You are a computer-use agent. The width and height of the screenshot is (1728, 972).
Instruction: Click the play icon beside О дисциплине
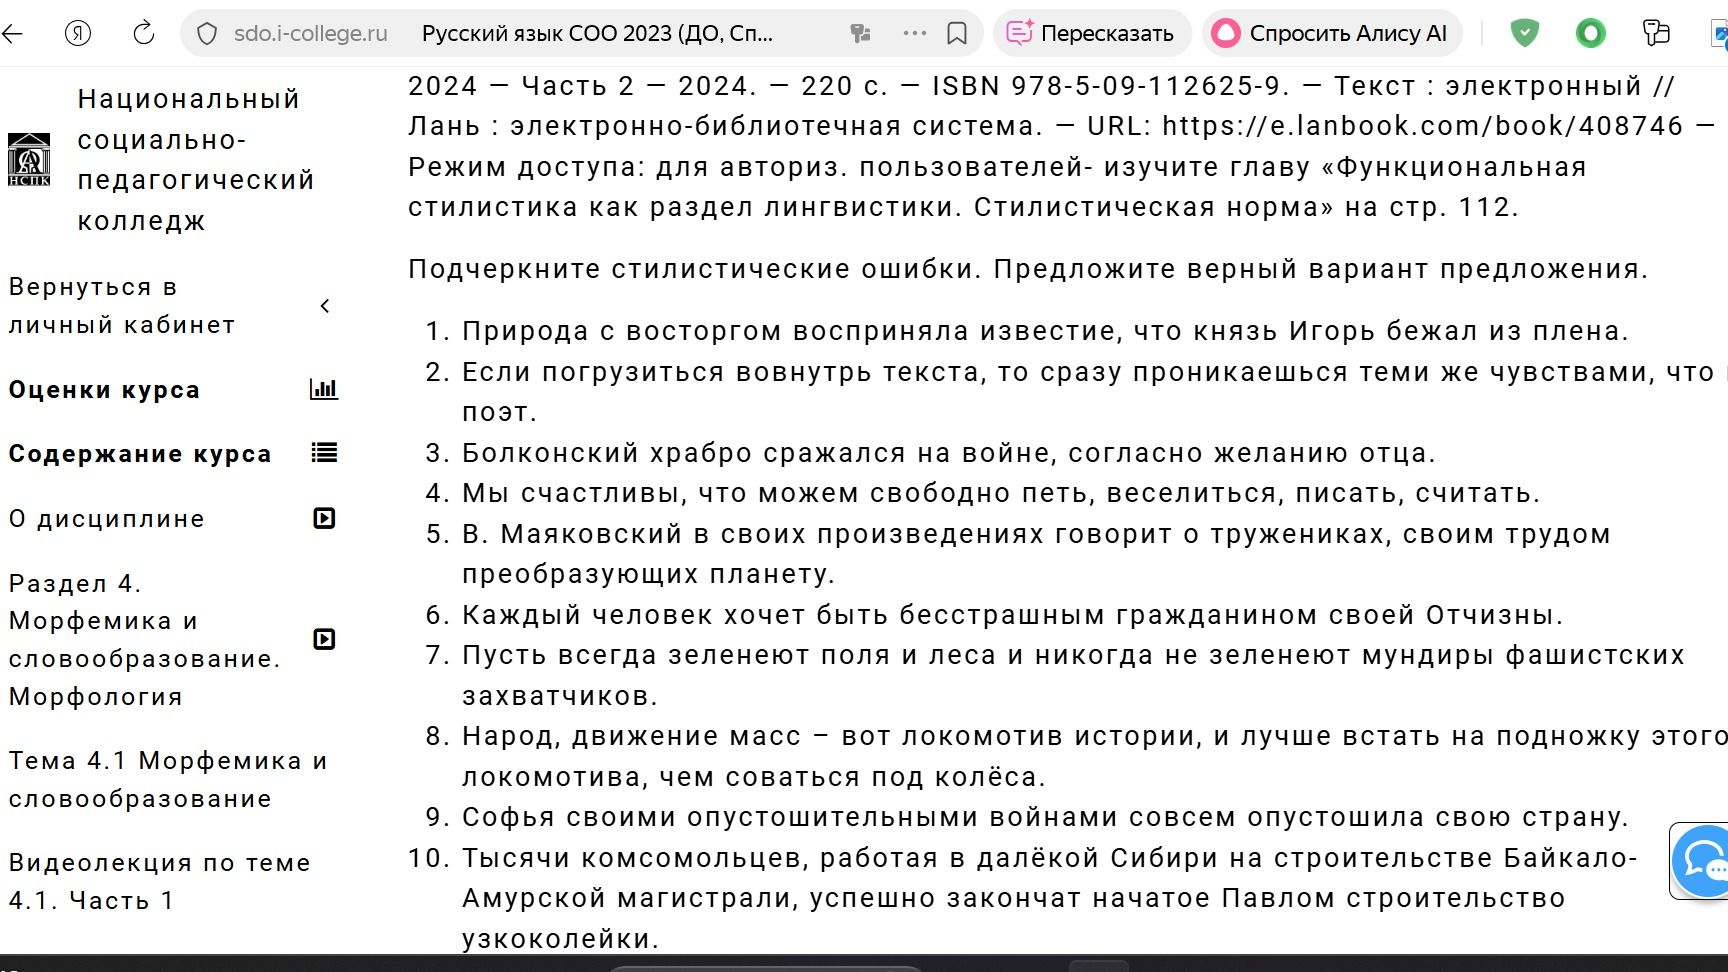click(324, 518)
